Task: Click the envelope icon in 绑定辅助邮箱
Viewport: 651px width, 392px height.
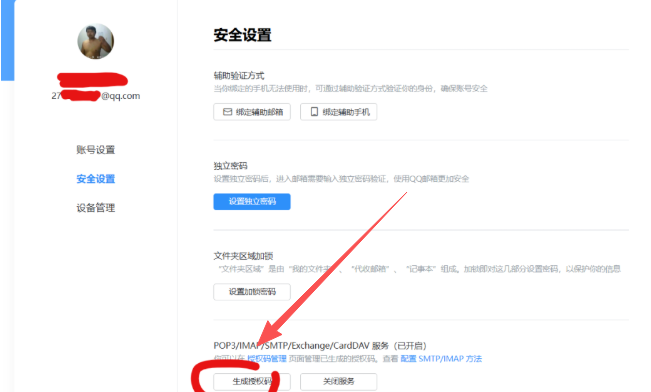Action: (228, 112)
